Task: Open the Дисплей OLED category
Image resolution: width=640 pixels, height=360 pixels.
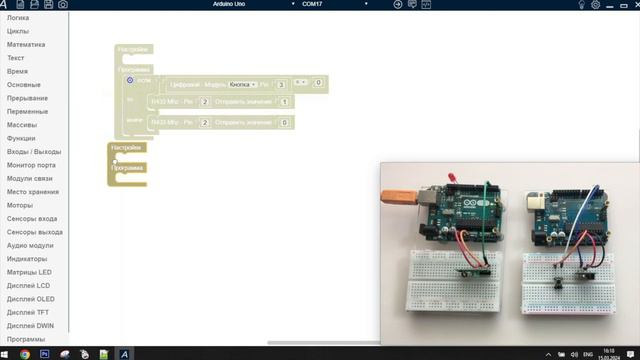Action: (31, 299)
